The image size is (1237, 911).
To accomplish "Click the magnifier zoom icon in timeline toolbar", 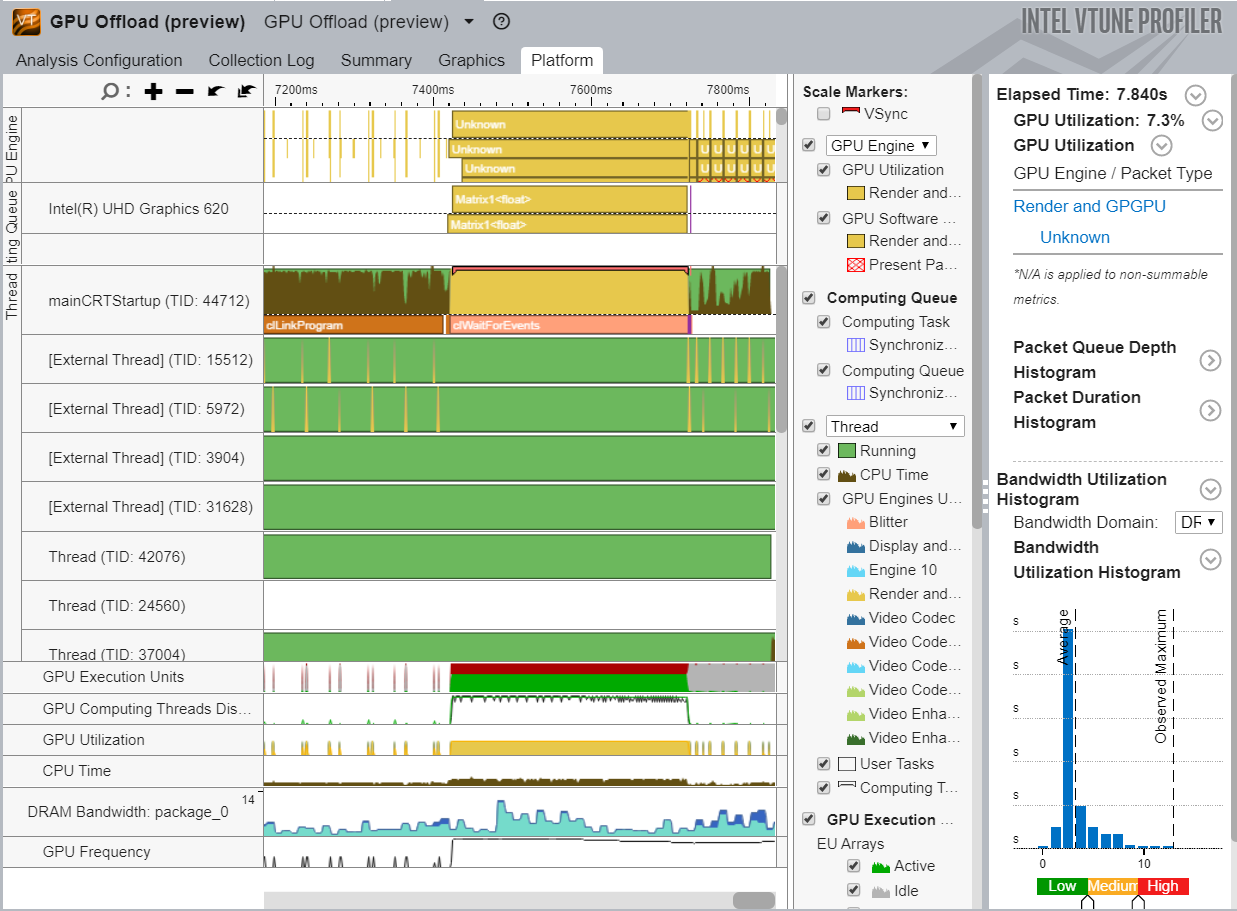I will pyautogui.click(x=110, y=91).
